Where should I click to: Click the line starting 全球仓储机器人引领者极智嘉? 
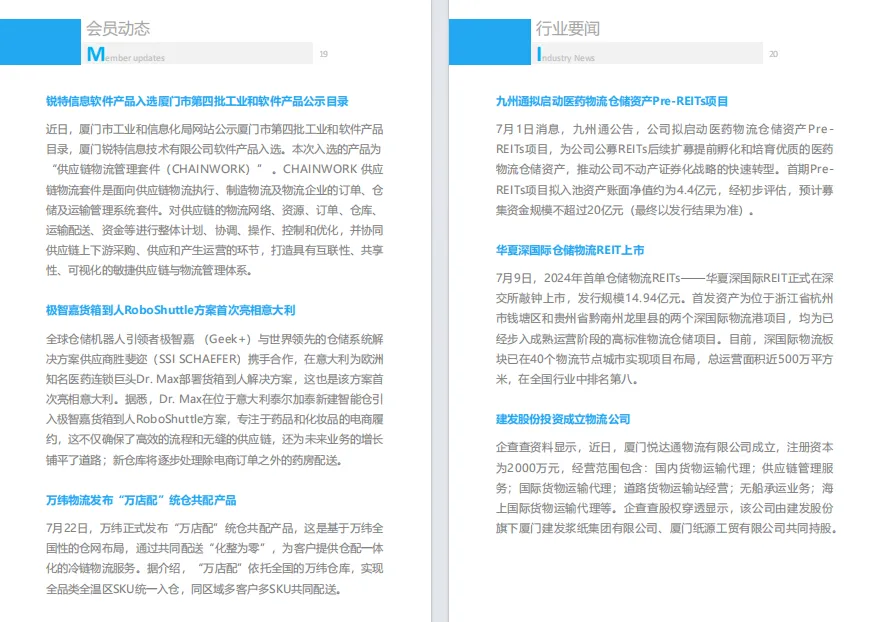pyautogui.click(x=214, y=339)
